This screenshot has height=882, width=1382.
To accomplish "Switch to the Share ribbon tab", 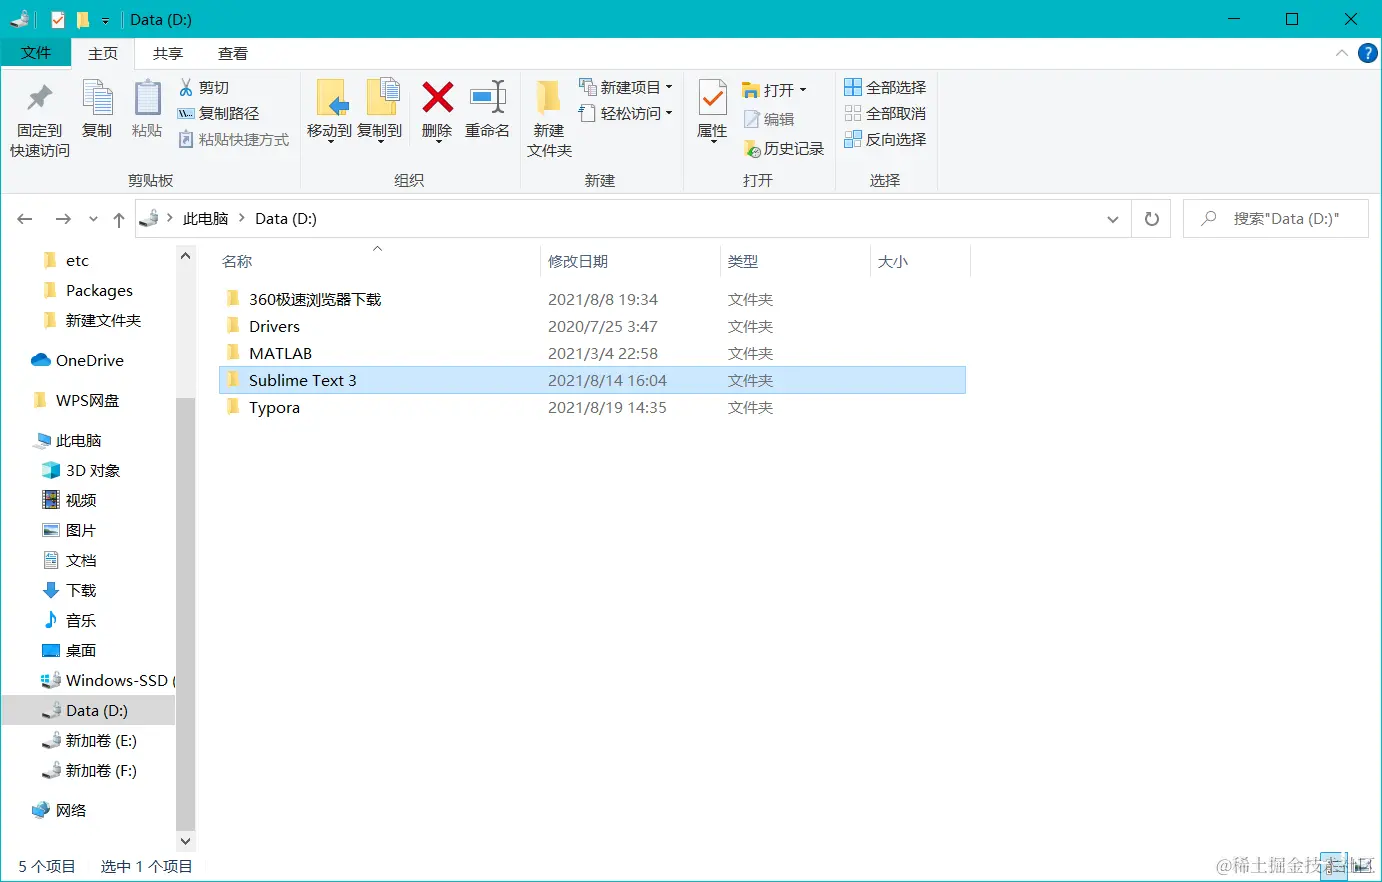I will [x=168, y=54].
